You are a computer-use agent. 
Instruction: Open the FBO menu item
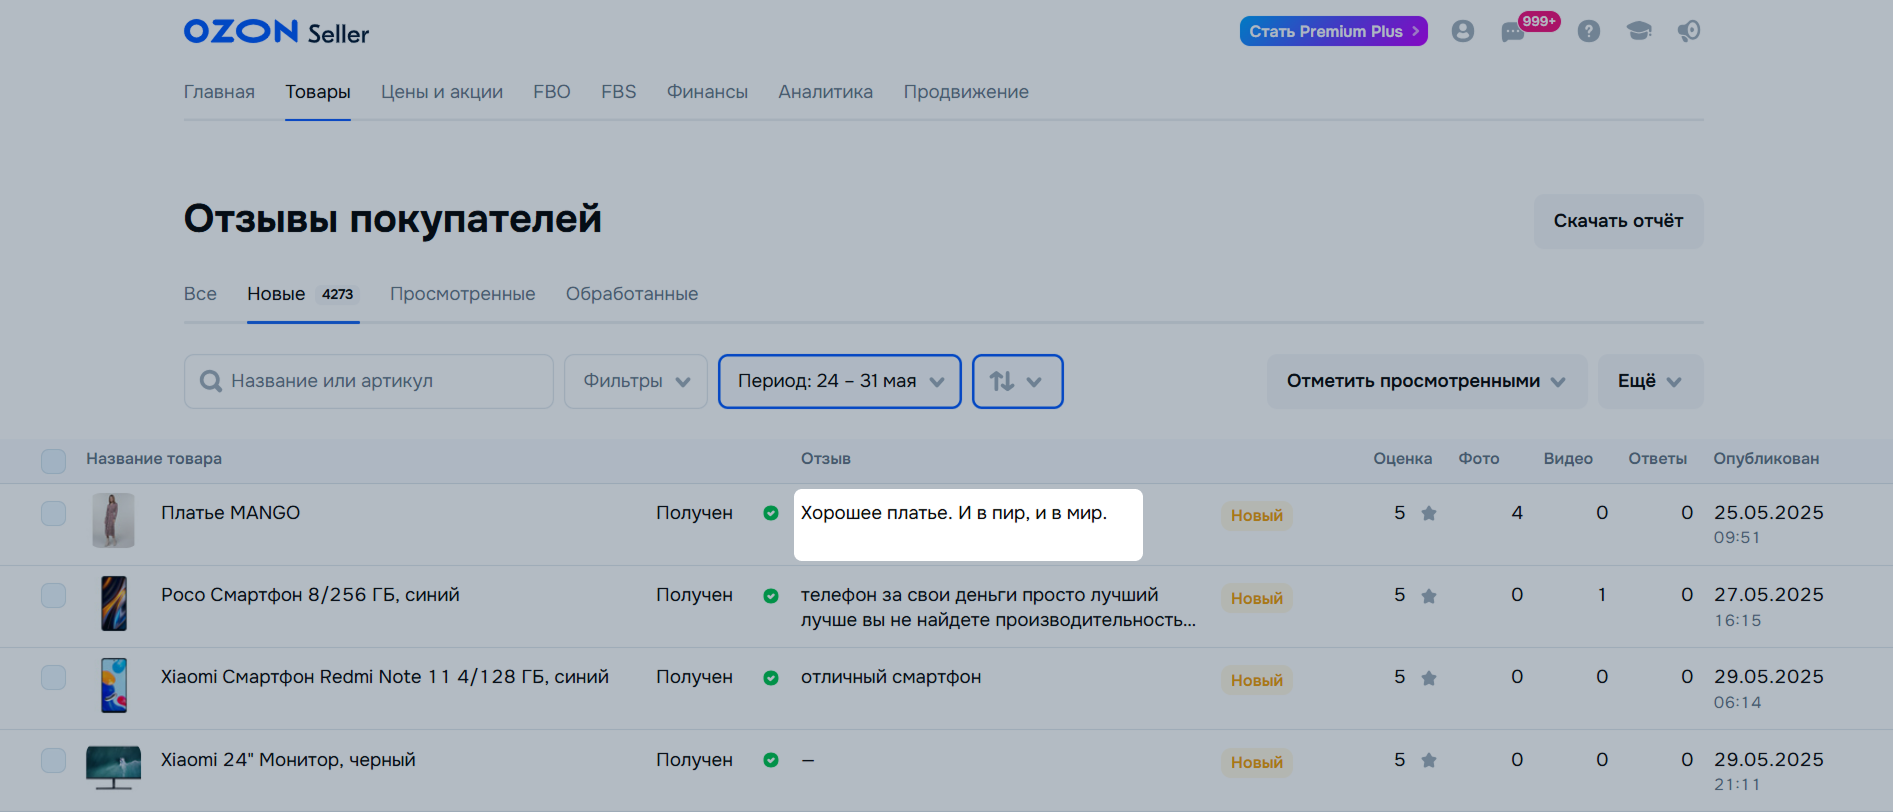552,92
